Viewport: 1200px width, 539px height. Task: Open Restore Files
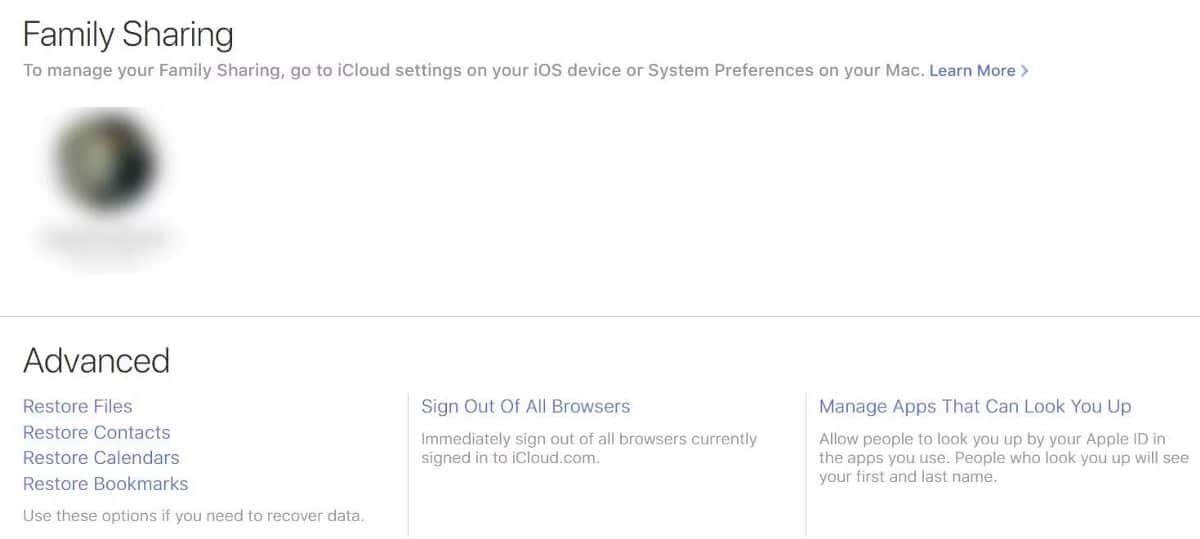[77, 406]
